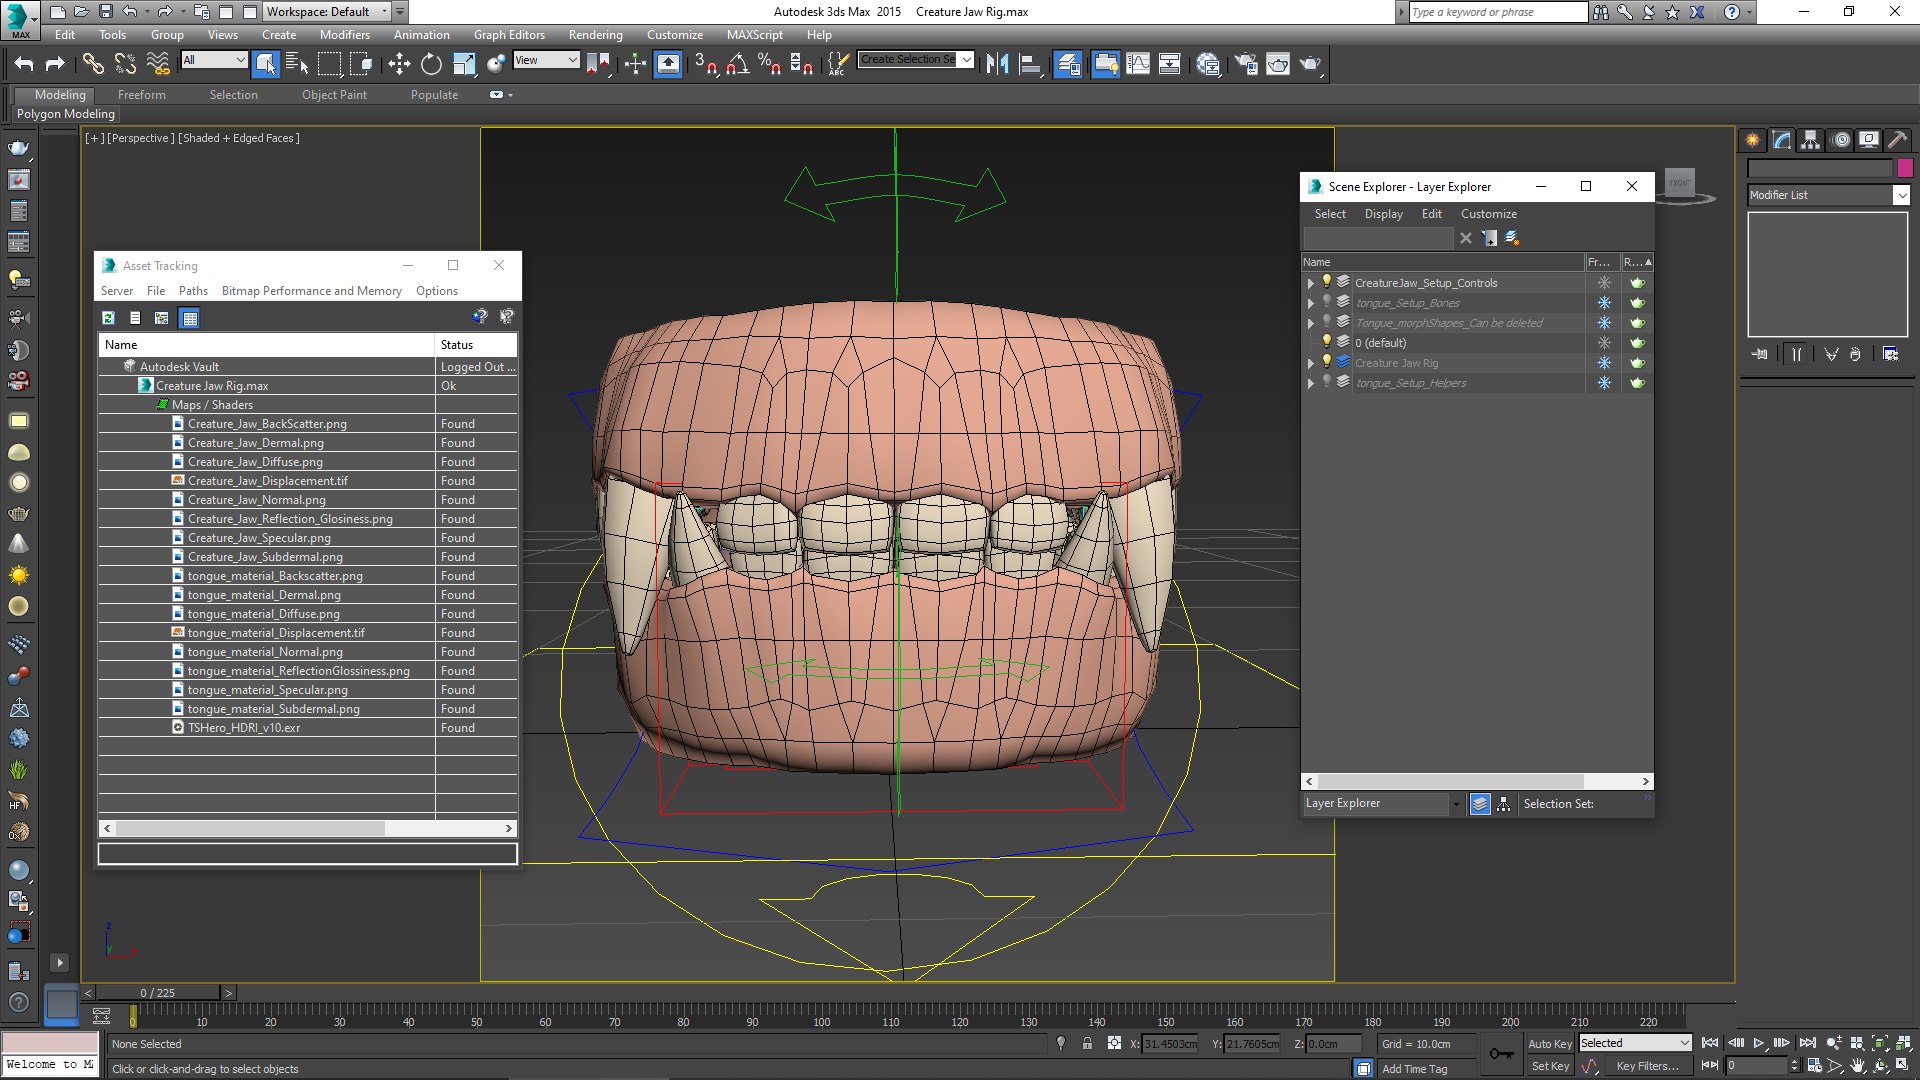
Task: Expand the CreatureJaw_Setup_Controls layer
Action: pyautogui.click(x=1310, y=283)
